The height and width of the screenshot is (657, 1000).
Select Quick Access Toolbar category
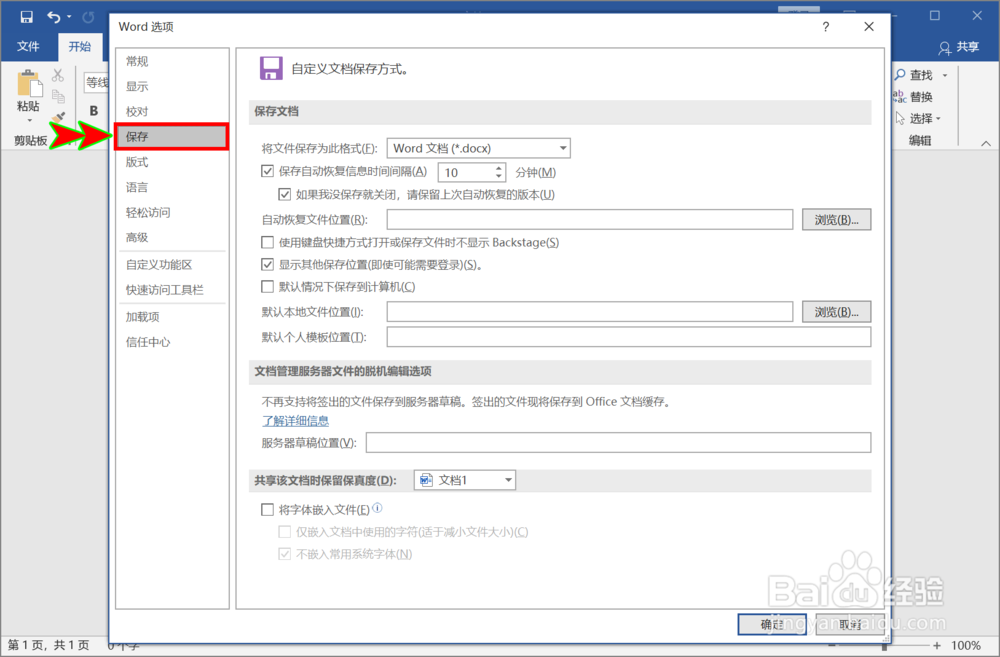click(x=172, y=290)
